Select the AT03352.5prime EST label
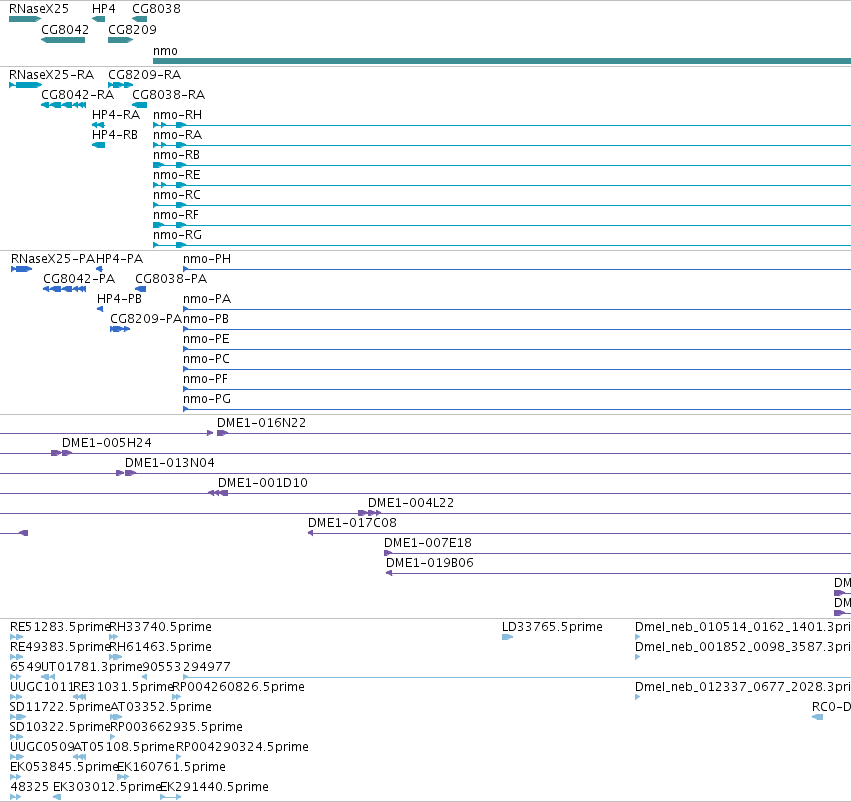851x802 pixels. pos(161,707)
